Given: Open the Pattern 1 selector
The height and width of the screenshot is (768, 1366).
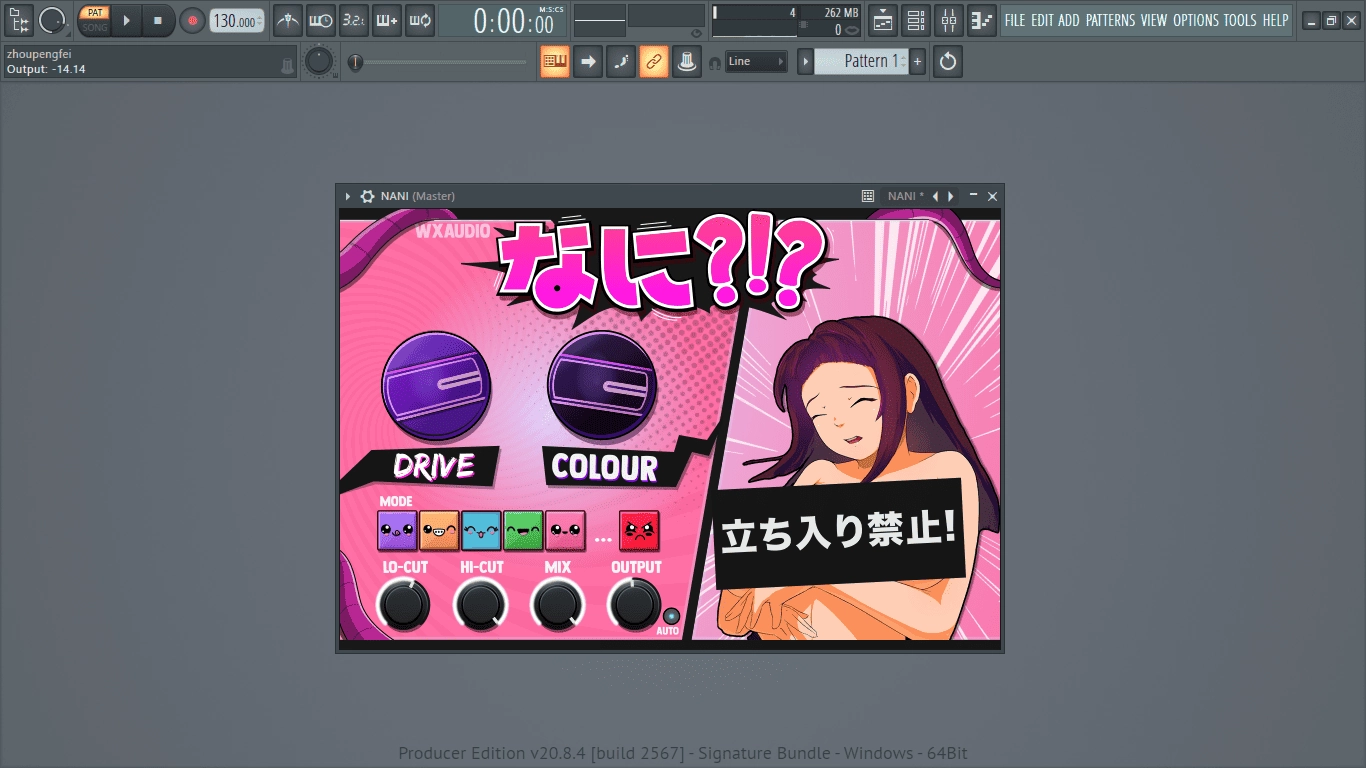Looking at the screenshot, I should coord(861,62).
